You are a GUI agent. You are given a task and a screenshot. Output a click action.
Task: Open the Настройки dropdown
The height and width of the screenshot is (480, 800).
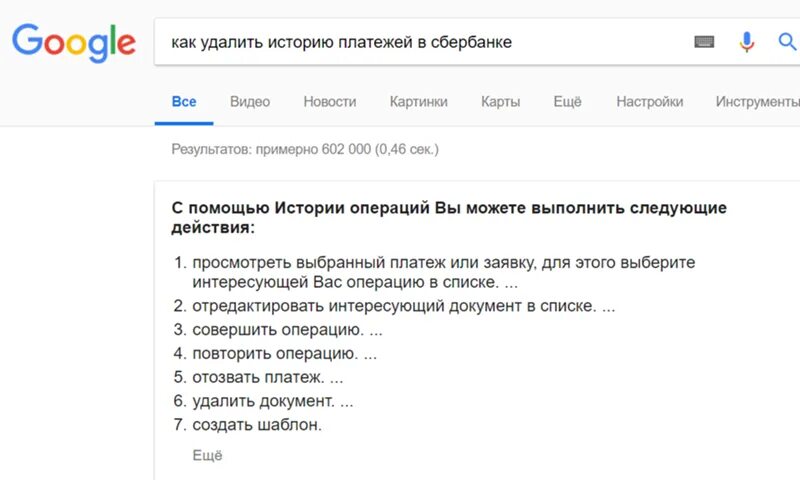(649, 102)
